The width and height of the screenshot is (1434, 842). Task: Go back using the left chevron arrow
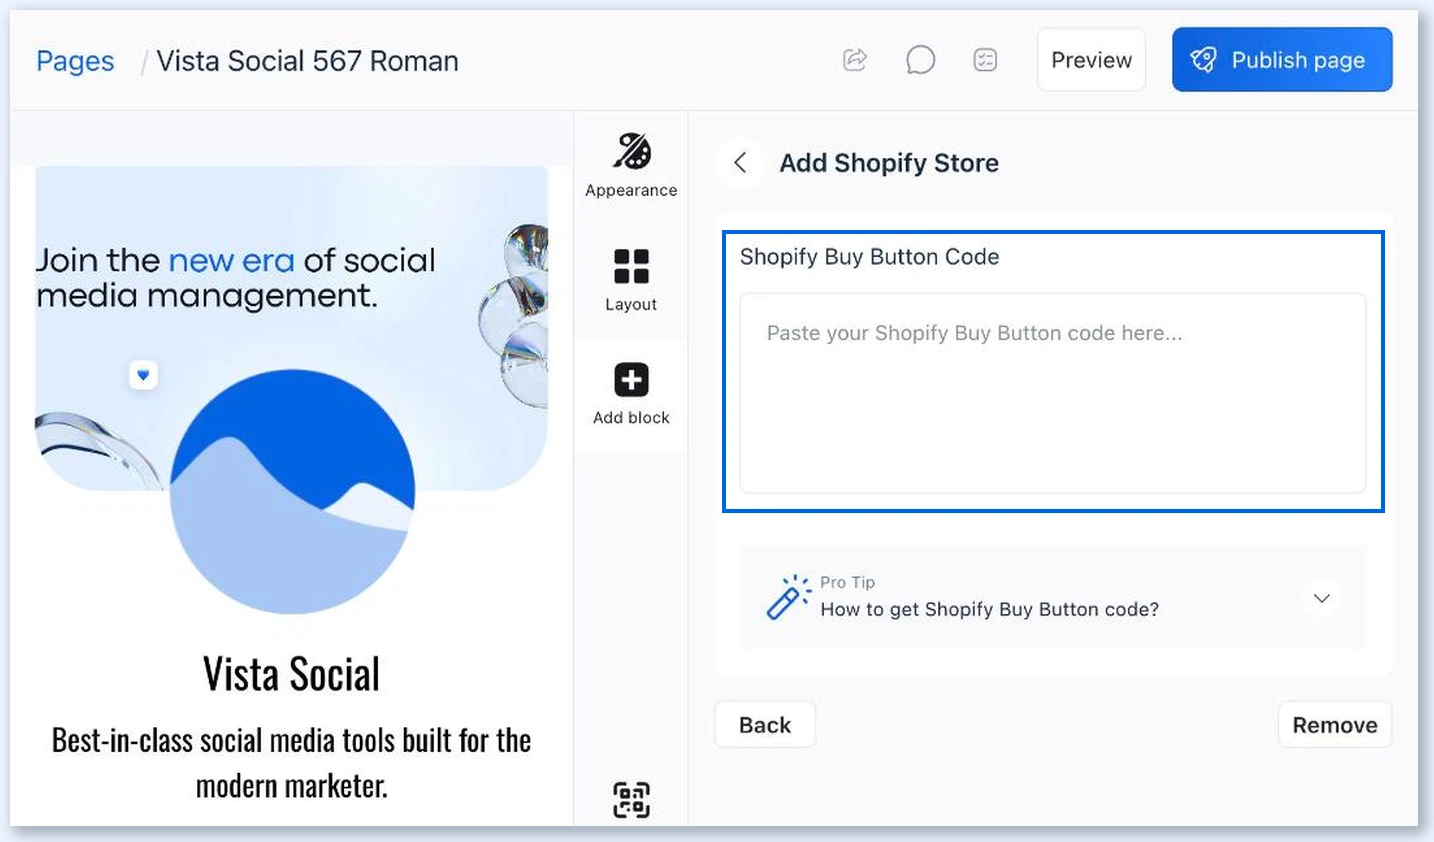(740, 162)
